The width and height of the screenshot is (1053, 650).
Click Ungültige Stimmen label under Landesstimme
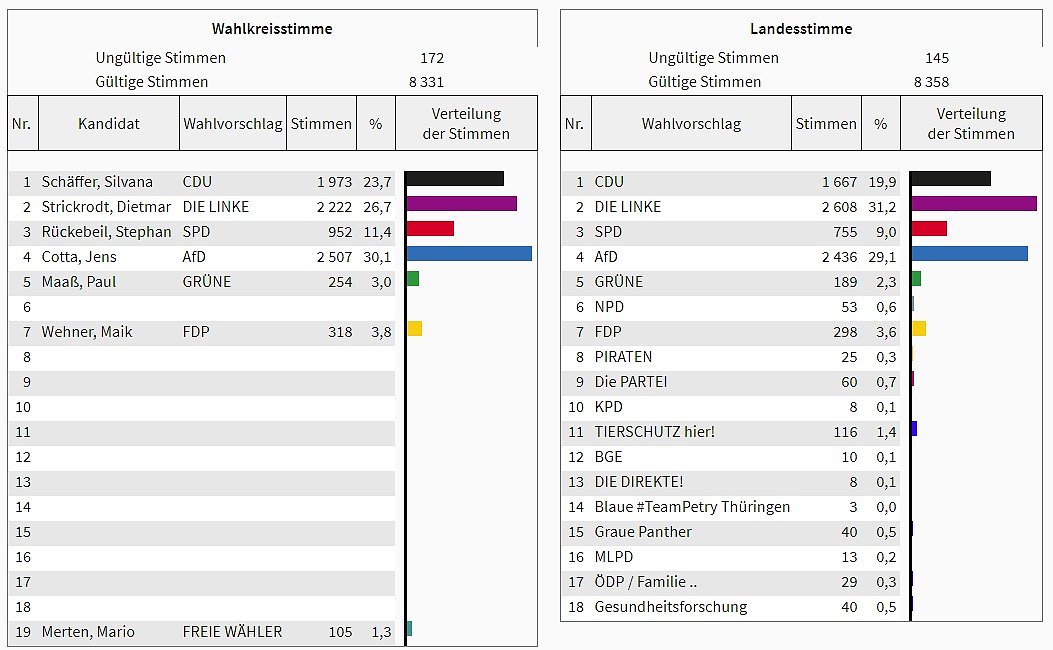(x=713, y=58)
